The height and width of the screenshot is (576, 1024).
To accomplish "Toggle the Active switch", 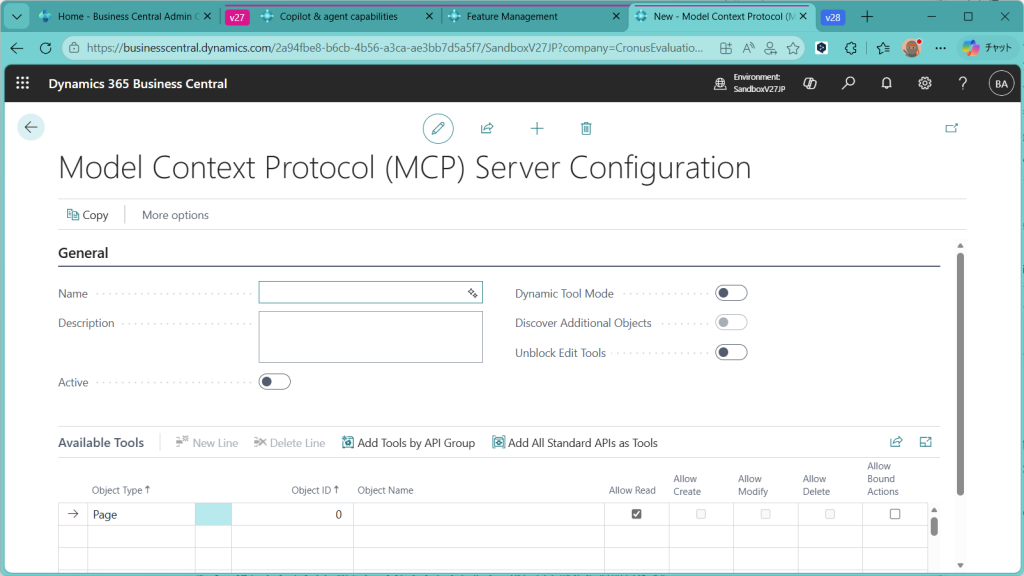I will pyautogui.click(x=274, y=382).
